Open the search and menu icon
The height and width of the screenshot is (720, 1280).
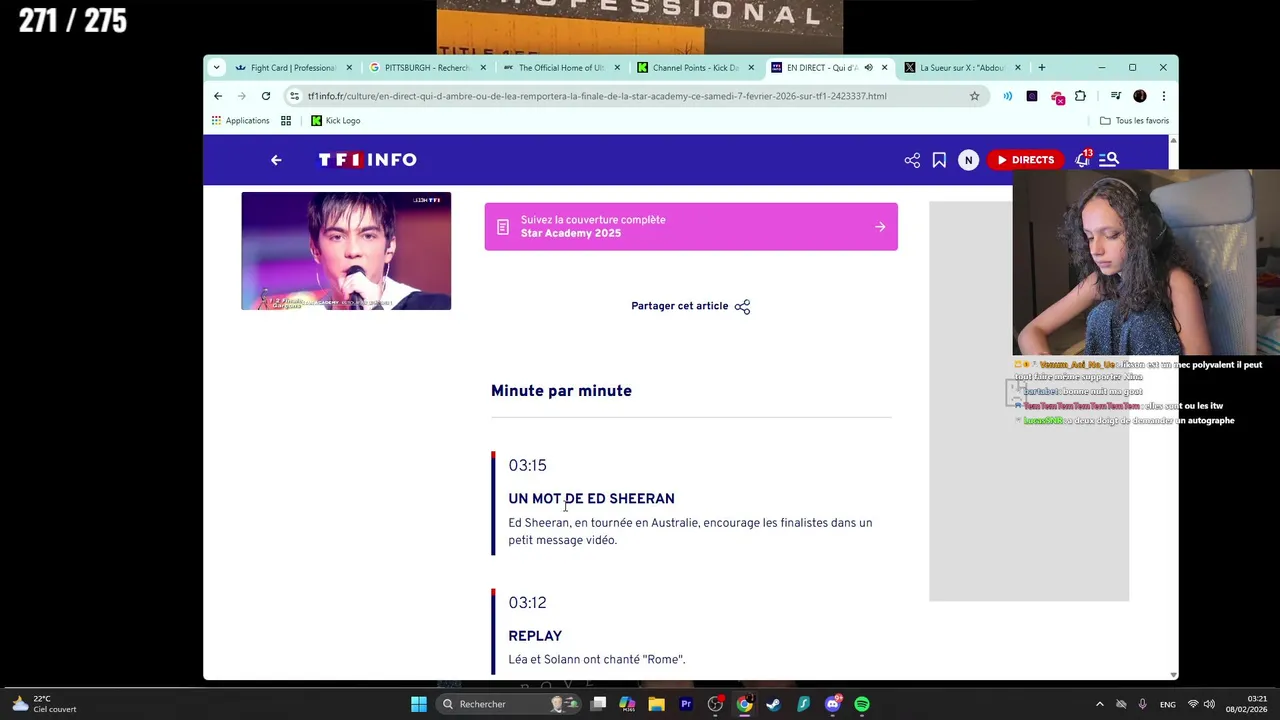(x=1109, y=160)
